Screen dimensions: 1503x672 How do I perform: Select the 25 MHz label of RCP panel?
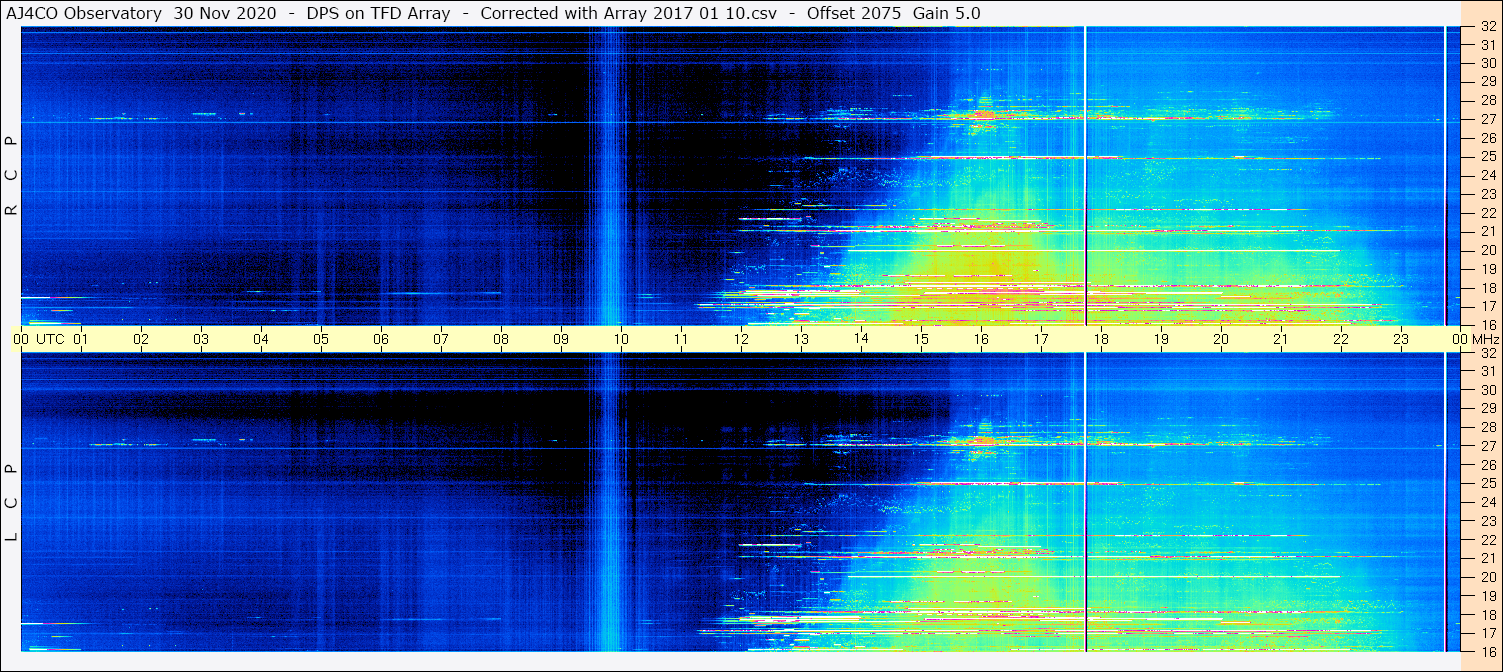click(1488, 156)
